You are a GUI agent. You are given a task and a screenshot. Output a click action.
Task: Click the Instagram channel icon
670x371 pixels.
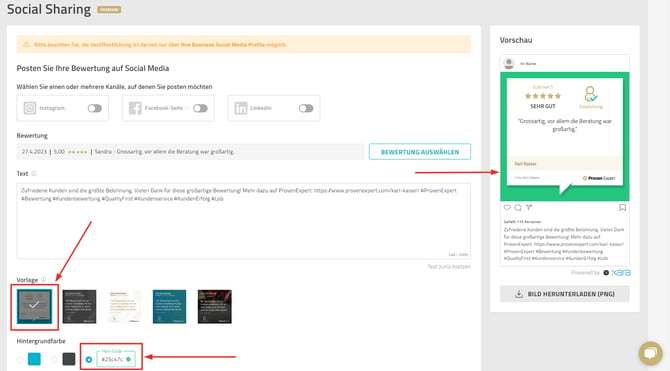point(30,108)
